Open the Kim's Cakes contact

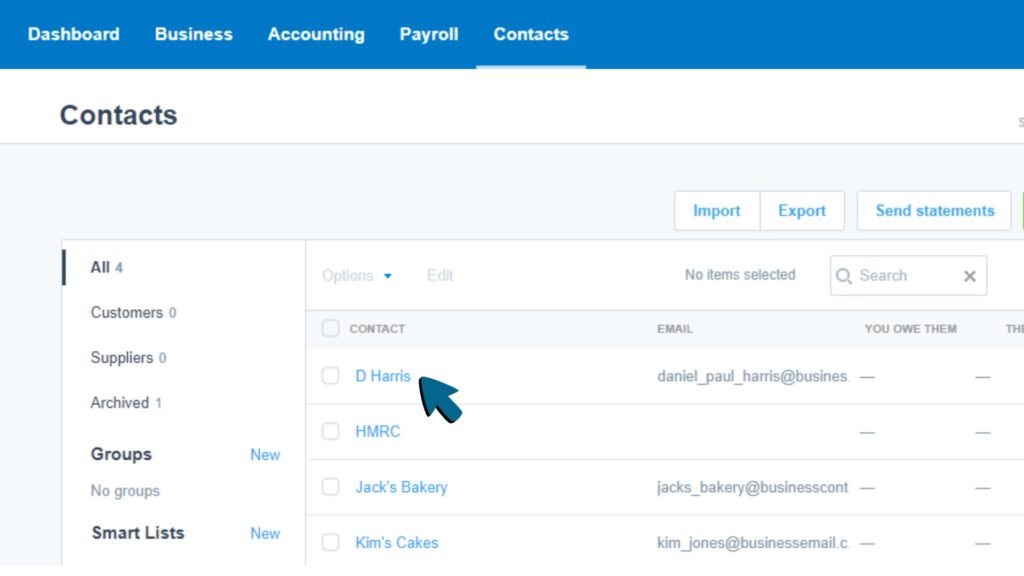(396, 543)
